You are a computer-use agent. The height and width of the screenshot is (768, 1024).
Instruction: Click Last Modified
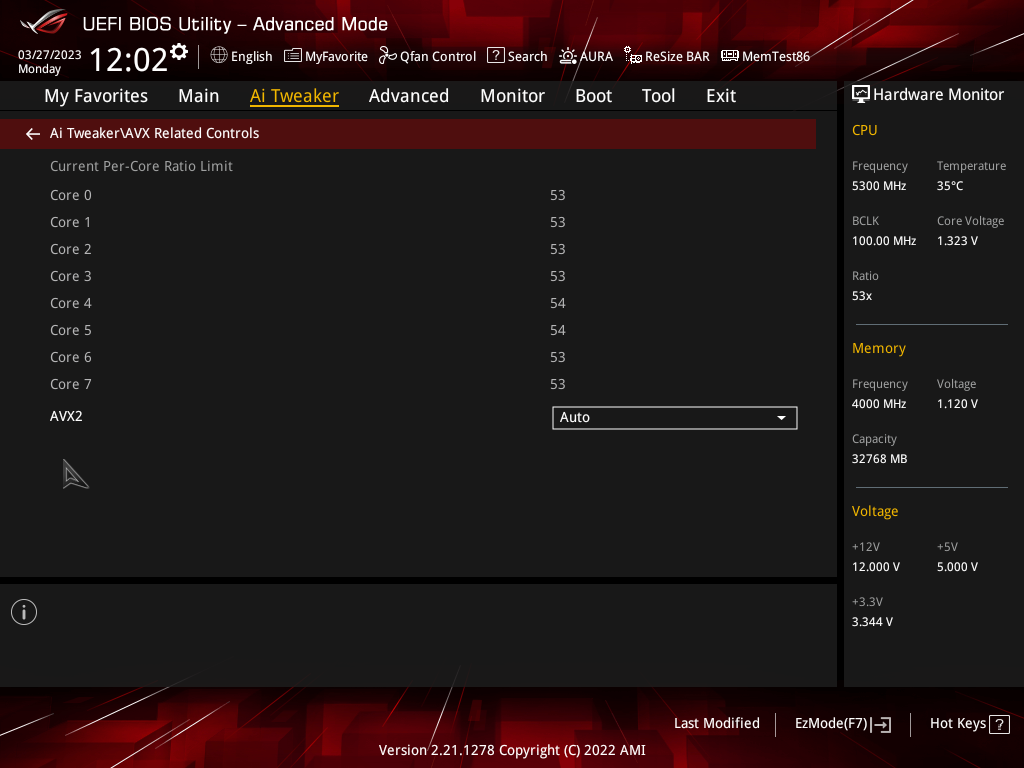716,724
